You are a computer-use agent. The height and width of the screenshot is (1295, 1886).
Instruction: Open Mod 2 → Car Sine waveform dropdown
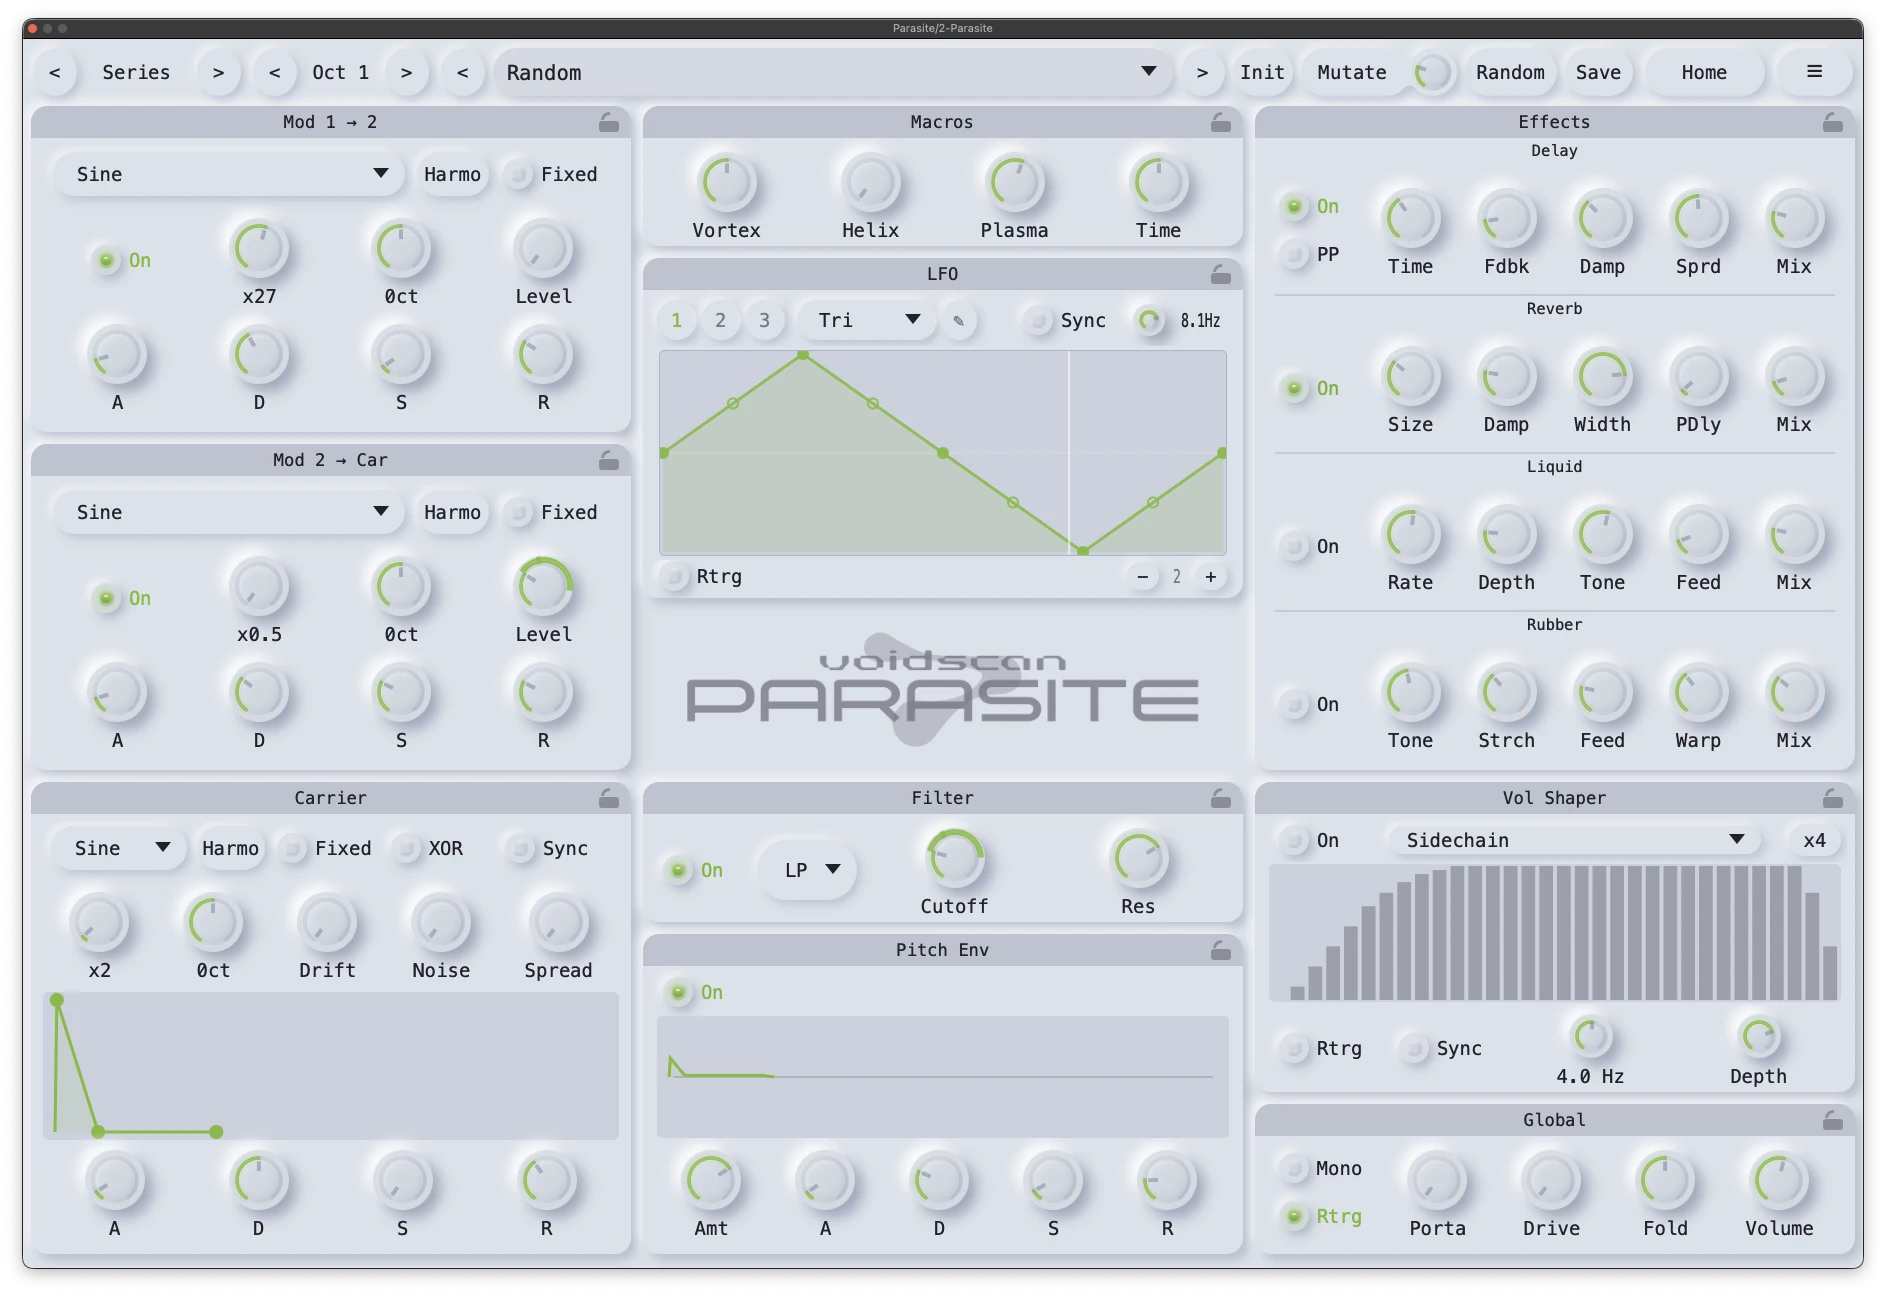click(229, 513)
